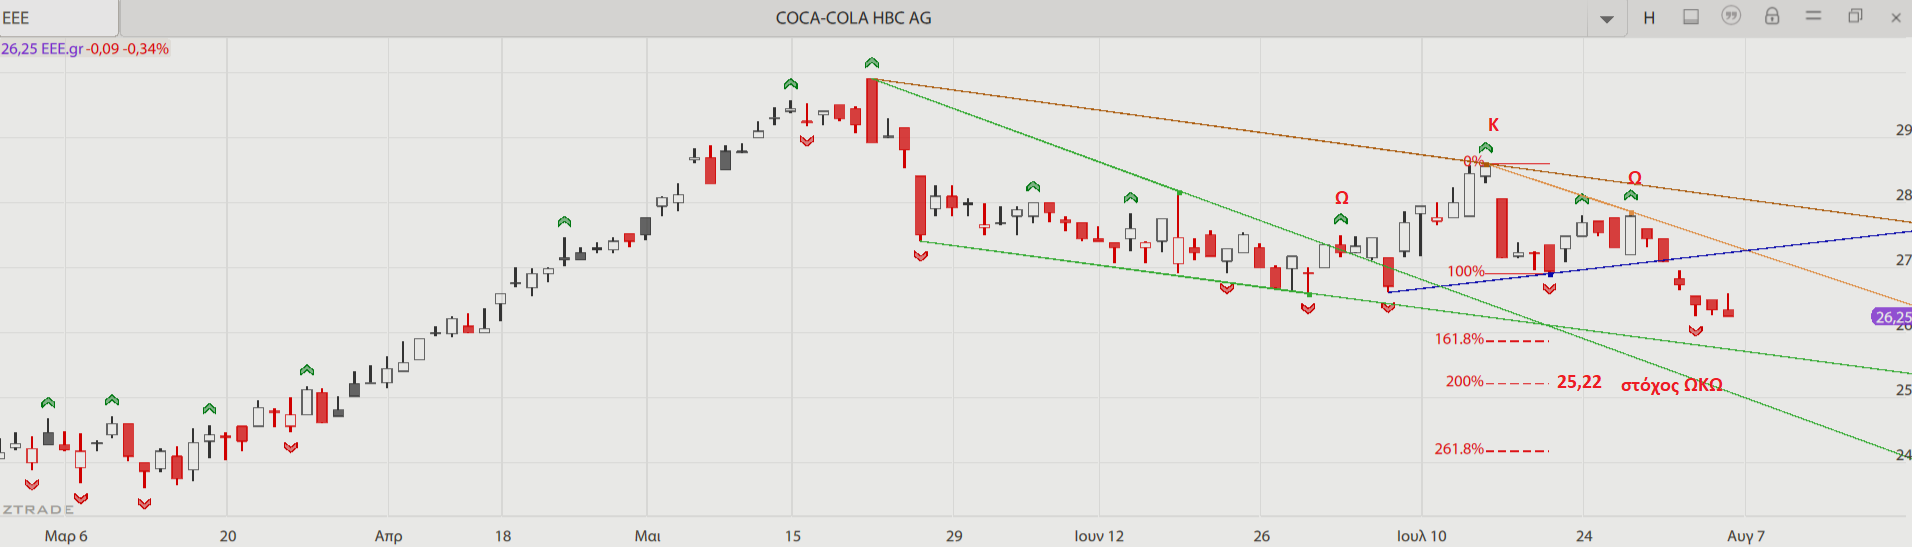Click the restore window icon
Image resolution: width=1912 pixels, height=547 pixels.
point(1855,16)
